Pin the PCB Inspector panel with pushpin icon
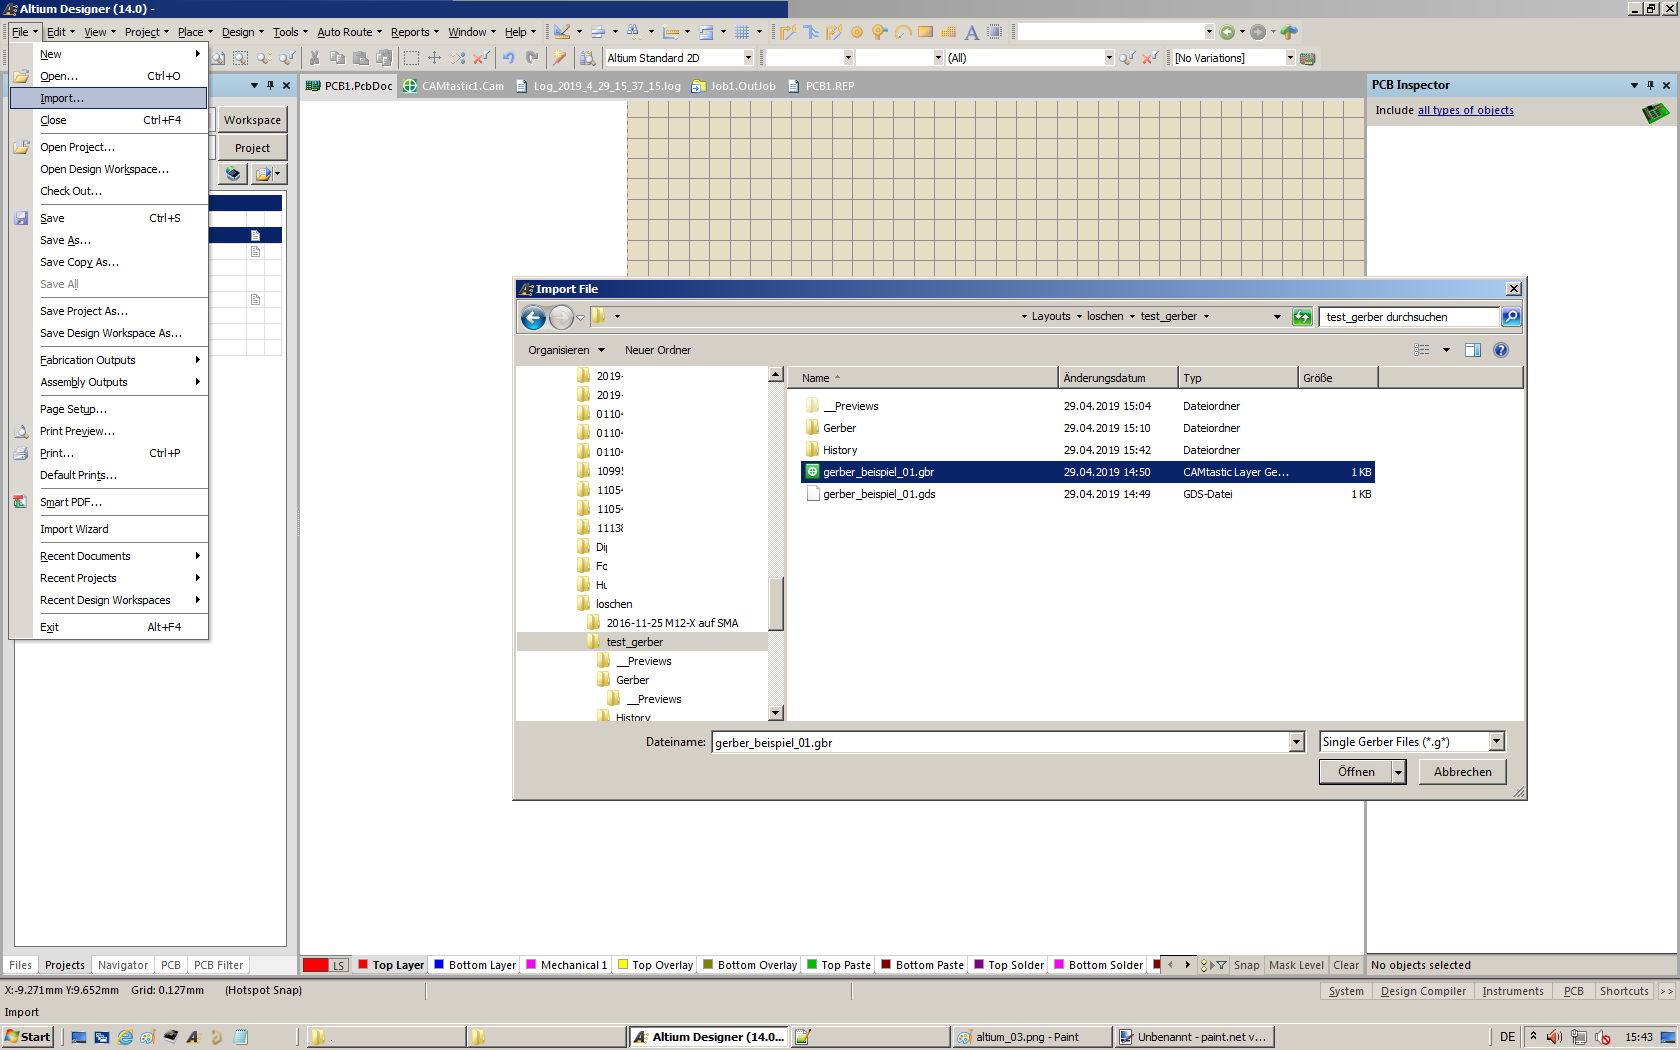Image resolution: width=1680 pixels, height=1050 pixels. [1650, 85]
